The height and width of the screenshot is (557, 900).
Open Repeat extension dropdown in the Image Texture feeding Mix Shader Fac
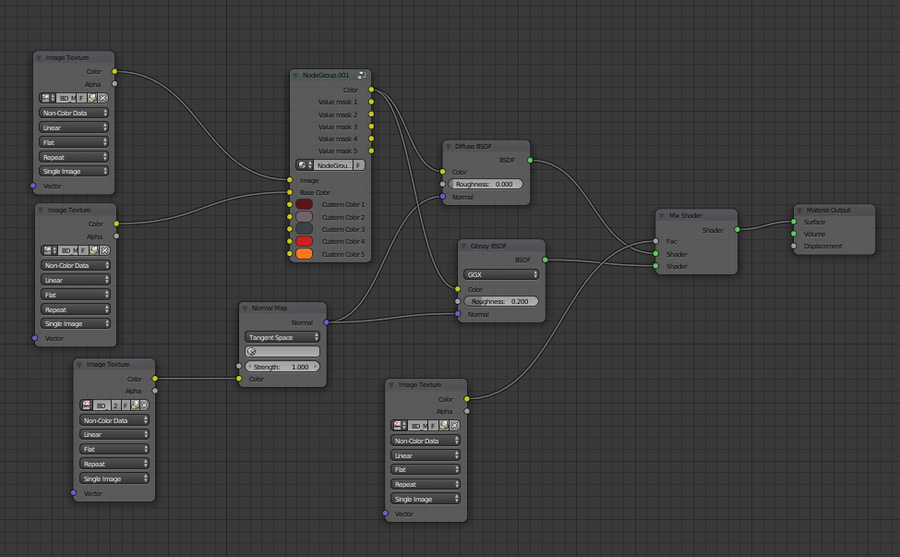tap(425, 484)
